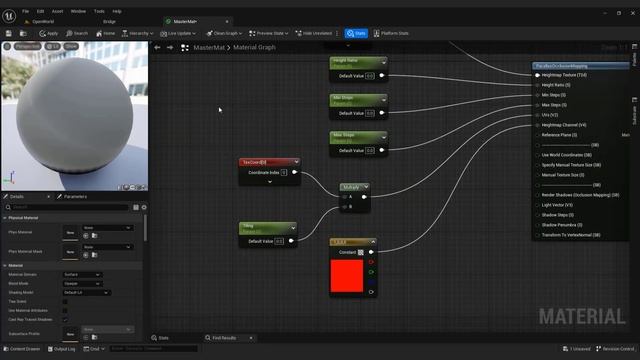Screen dimensions: 640x360
Task: Toggle Hide Unrelated nodes
Action: [x=313, y=33]
